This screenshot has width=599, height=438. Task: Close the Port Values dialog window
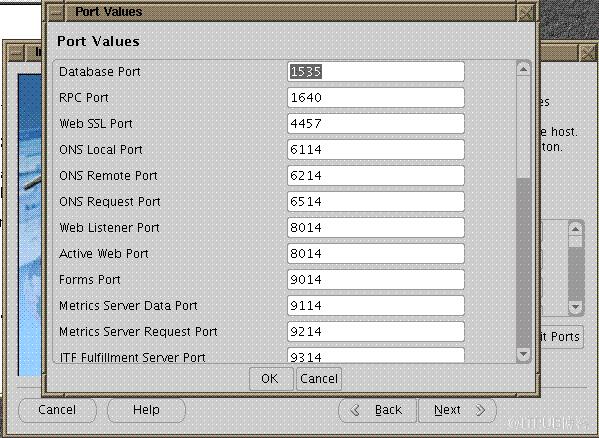coord(526,13)
